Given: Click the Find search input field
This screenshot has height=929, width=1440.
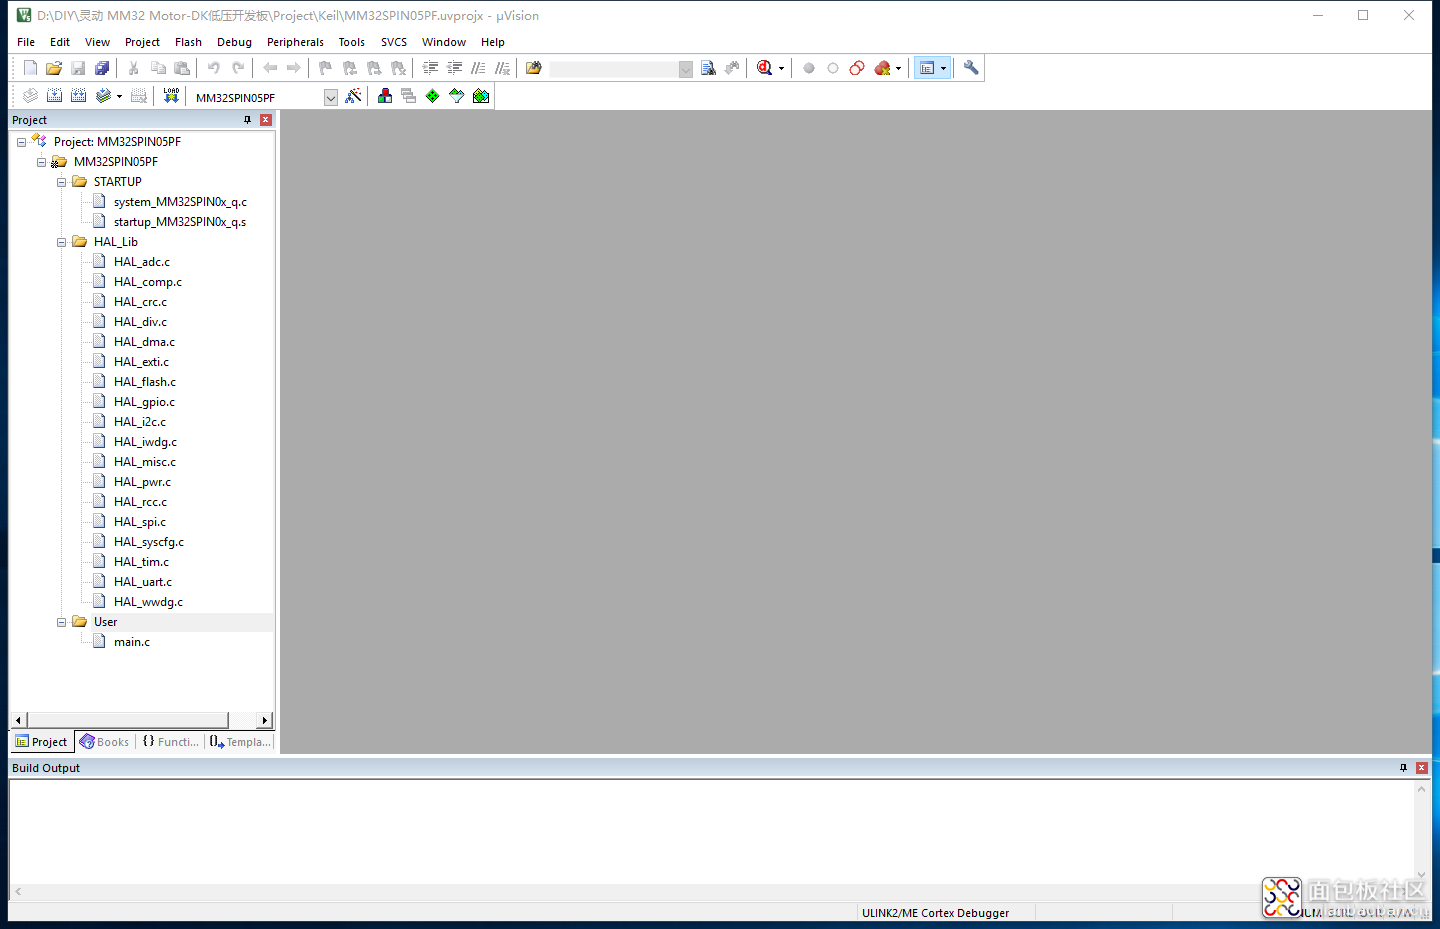Looking at the screenshot, I should (x=613, y=69).
